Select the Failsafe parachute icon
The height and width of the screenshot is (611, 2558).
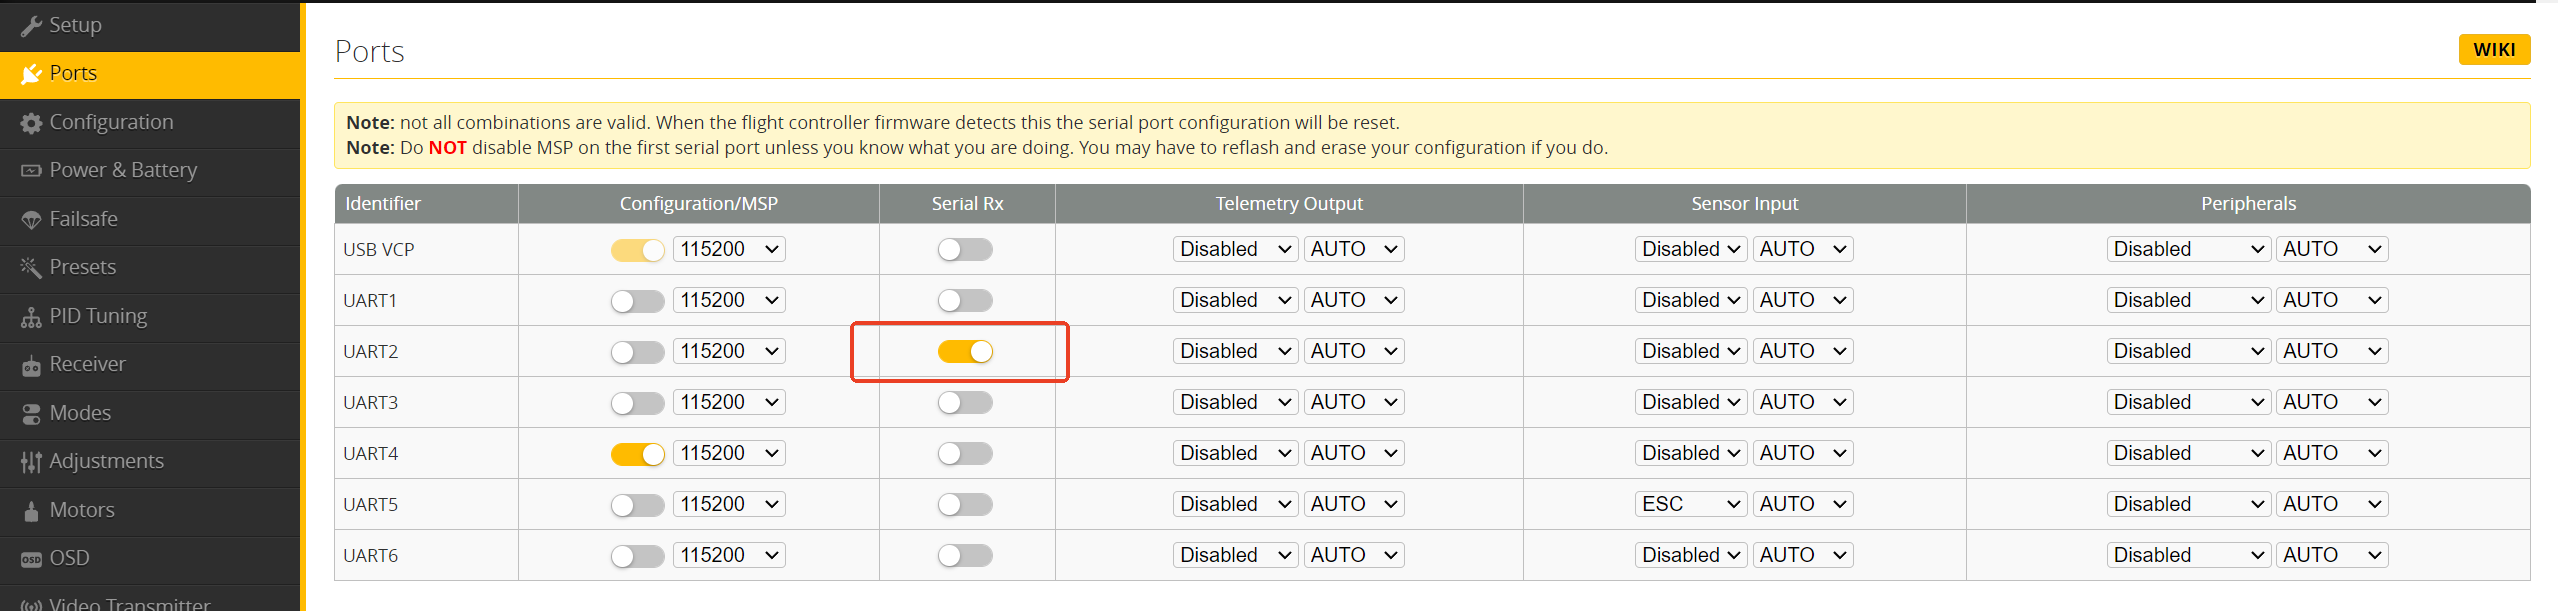pos(31,220)
